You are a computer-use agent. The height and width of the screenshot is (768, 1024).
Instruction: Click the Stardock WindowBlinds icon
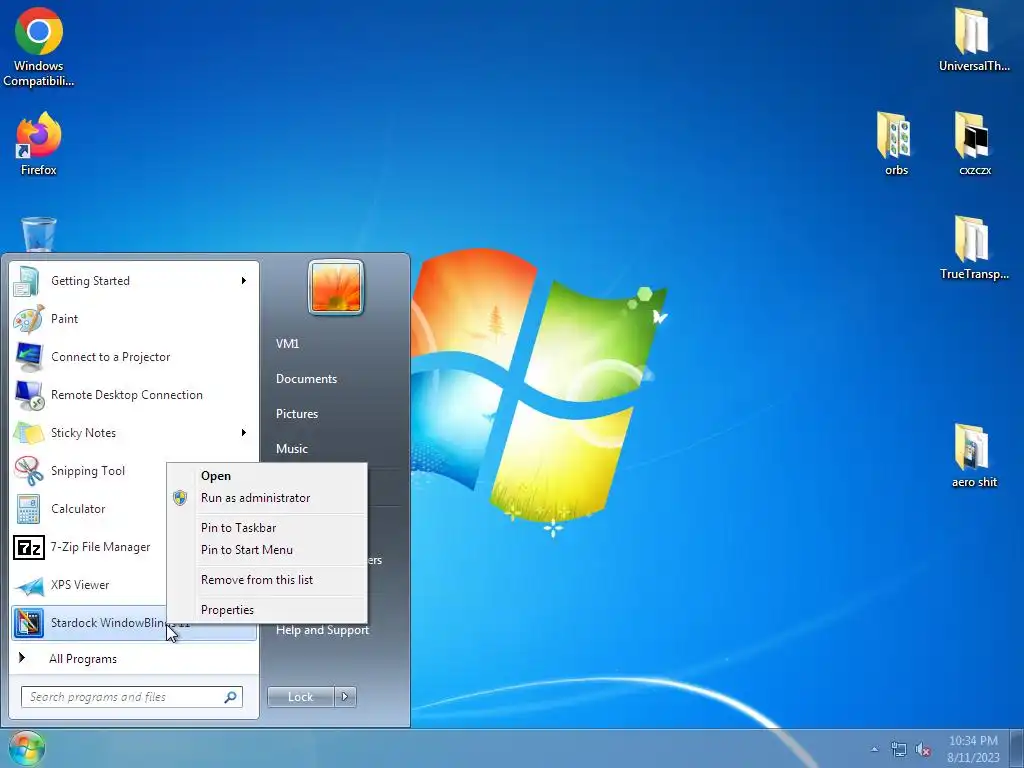tap(29, 623)
